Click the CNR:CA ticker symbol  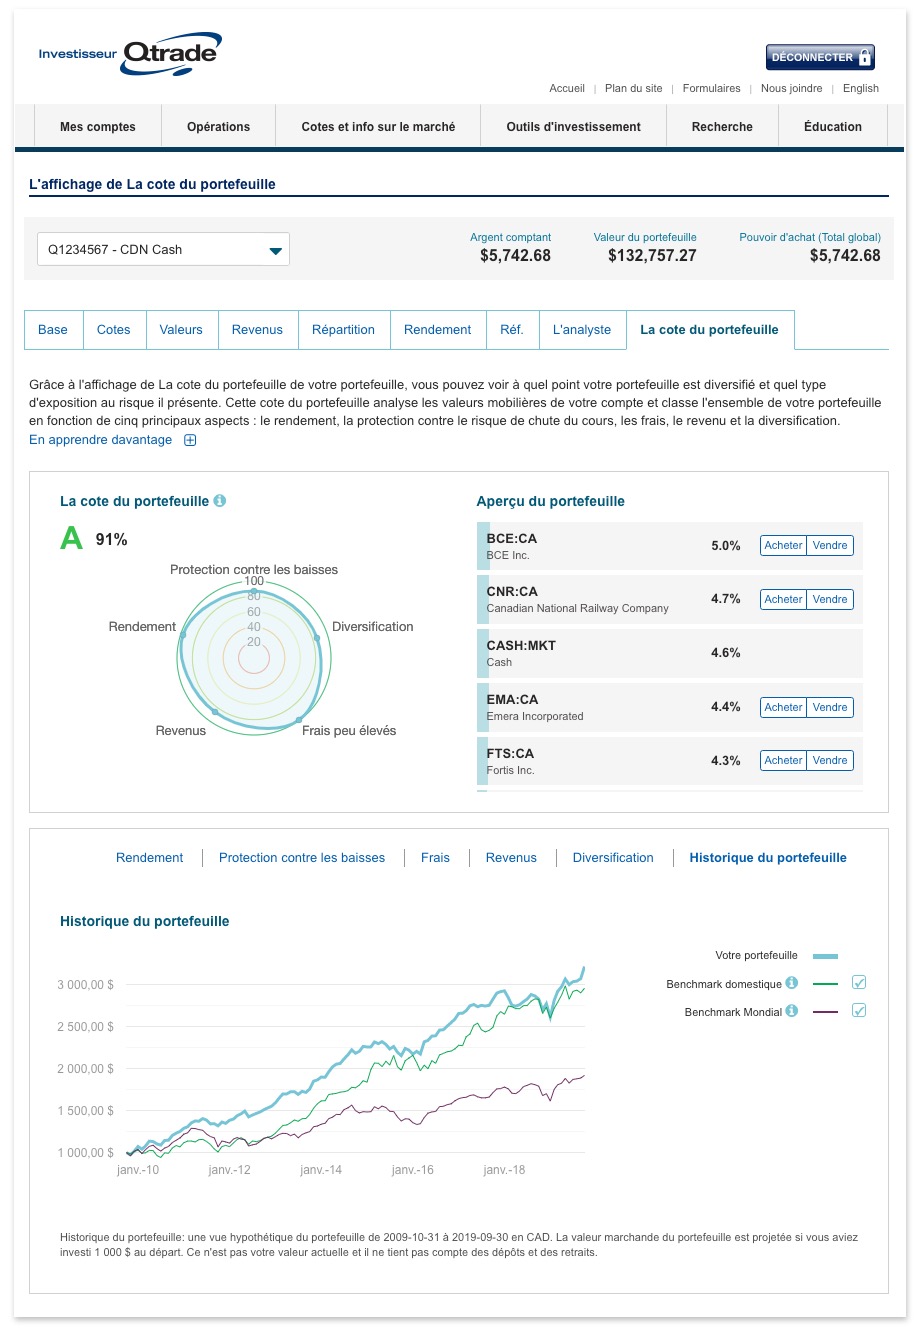tap(512, 592)
